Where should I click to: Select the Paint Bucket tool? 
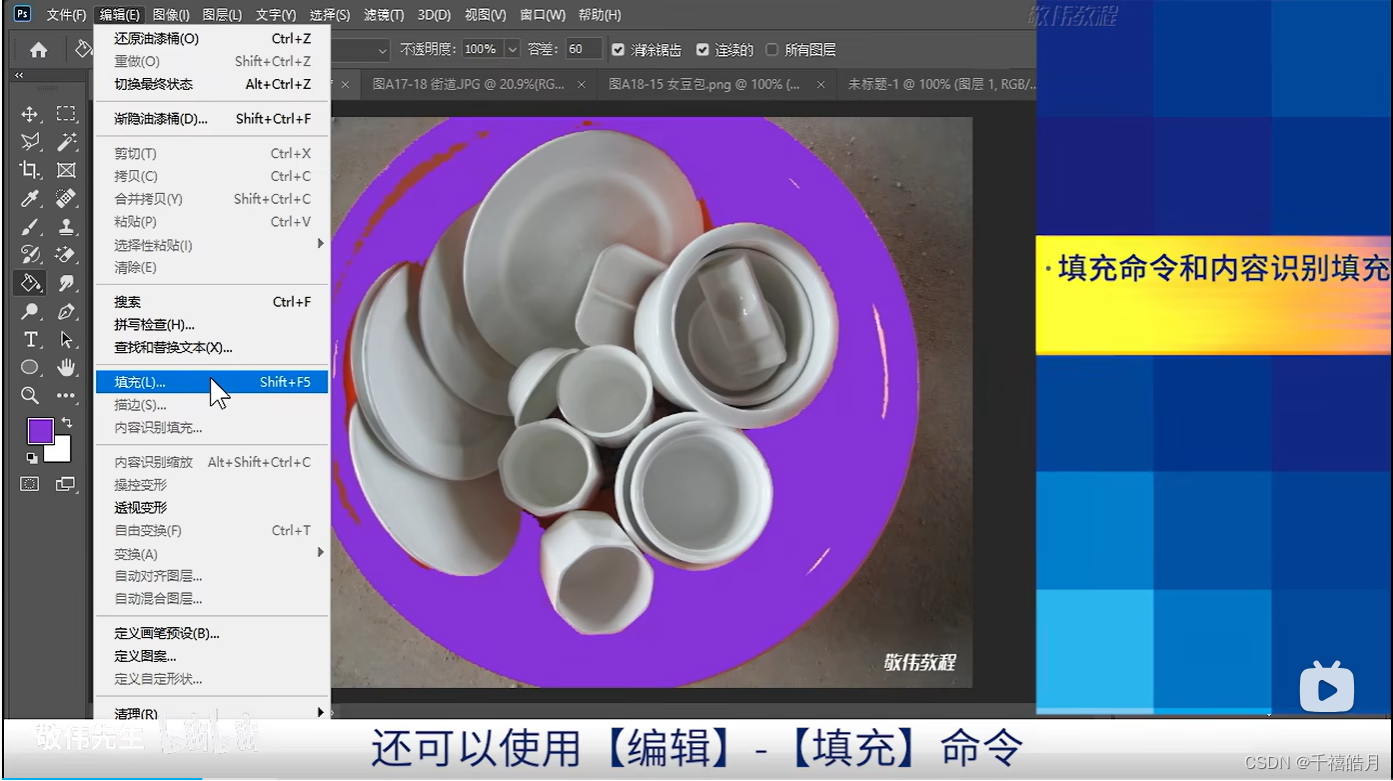tap(30, 283)
